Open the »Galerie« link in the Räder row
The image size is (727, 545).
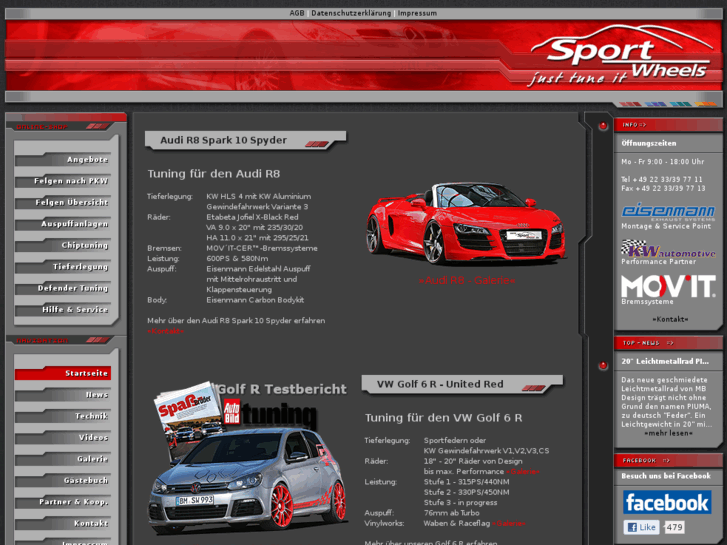pos(523,472)
